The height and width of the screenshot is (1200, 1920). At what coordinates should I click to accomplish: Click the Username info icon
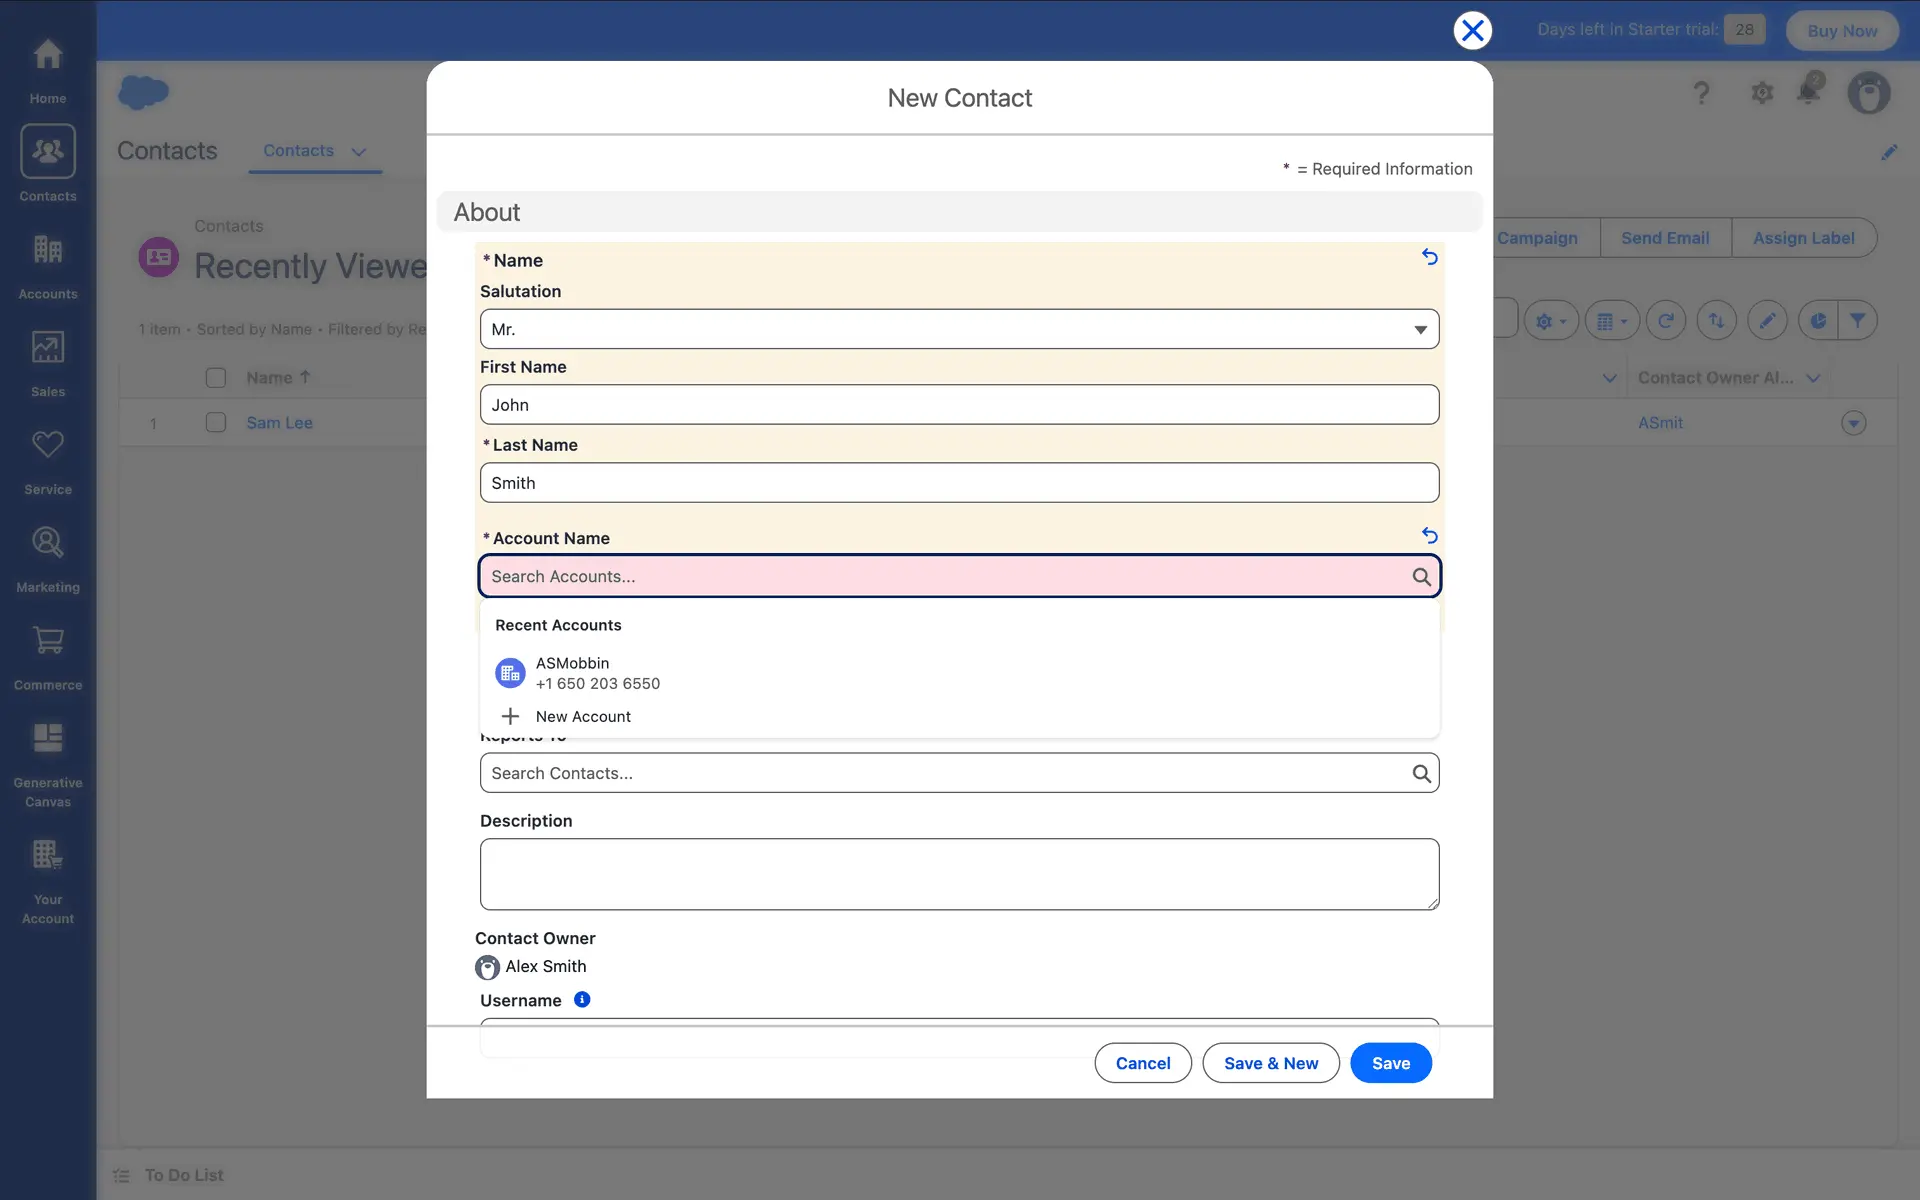(582, 999)
